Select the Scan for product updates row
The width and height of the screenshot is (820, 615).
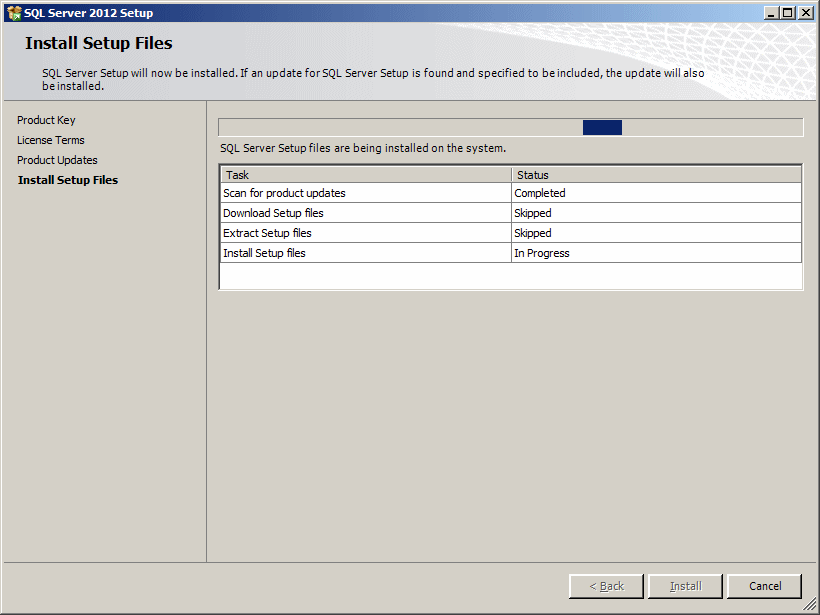pos(510,193)
